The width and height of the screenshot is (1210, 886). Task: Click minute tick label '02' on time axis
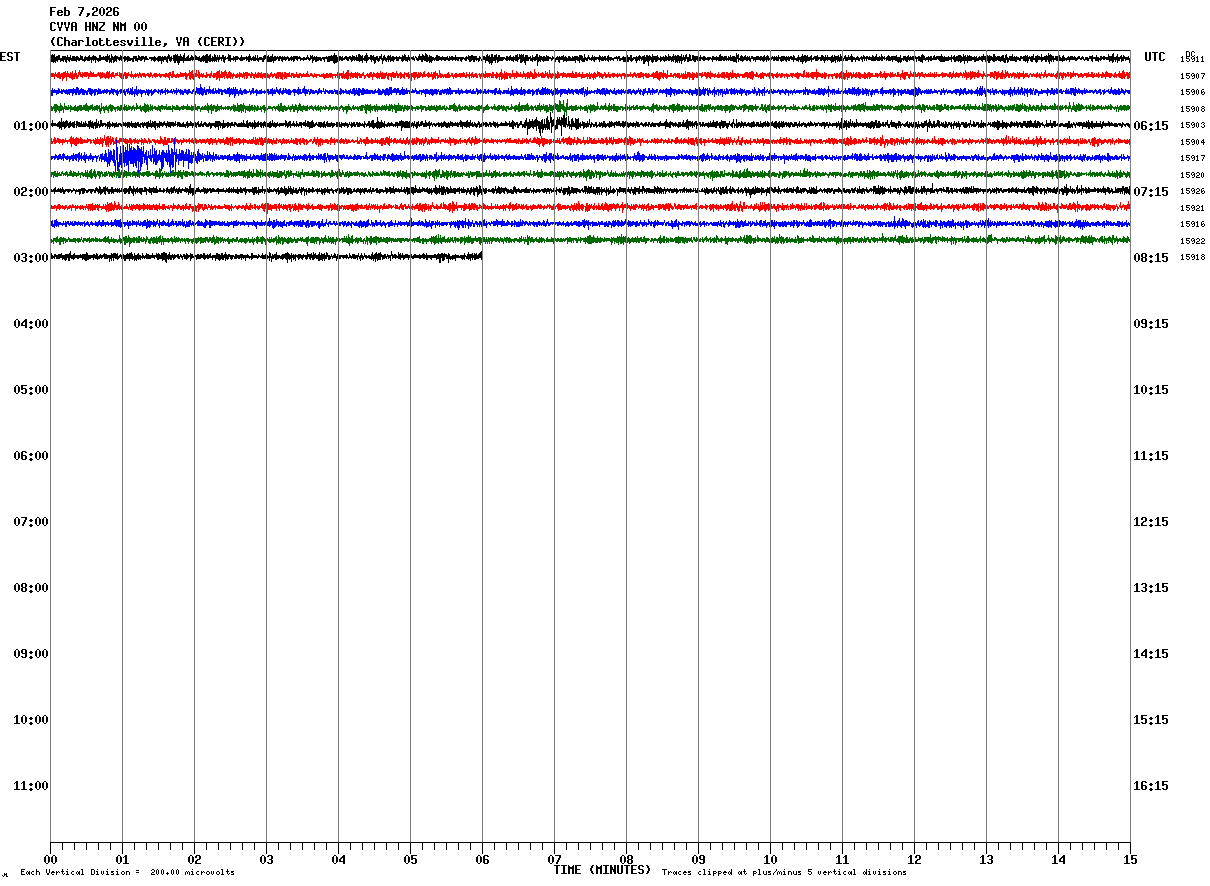click(194, 860)
